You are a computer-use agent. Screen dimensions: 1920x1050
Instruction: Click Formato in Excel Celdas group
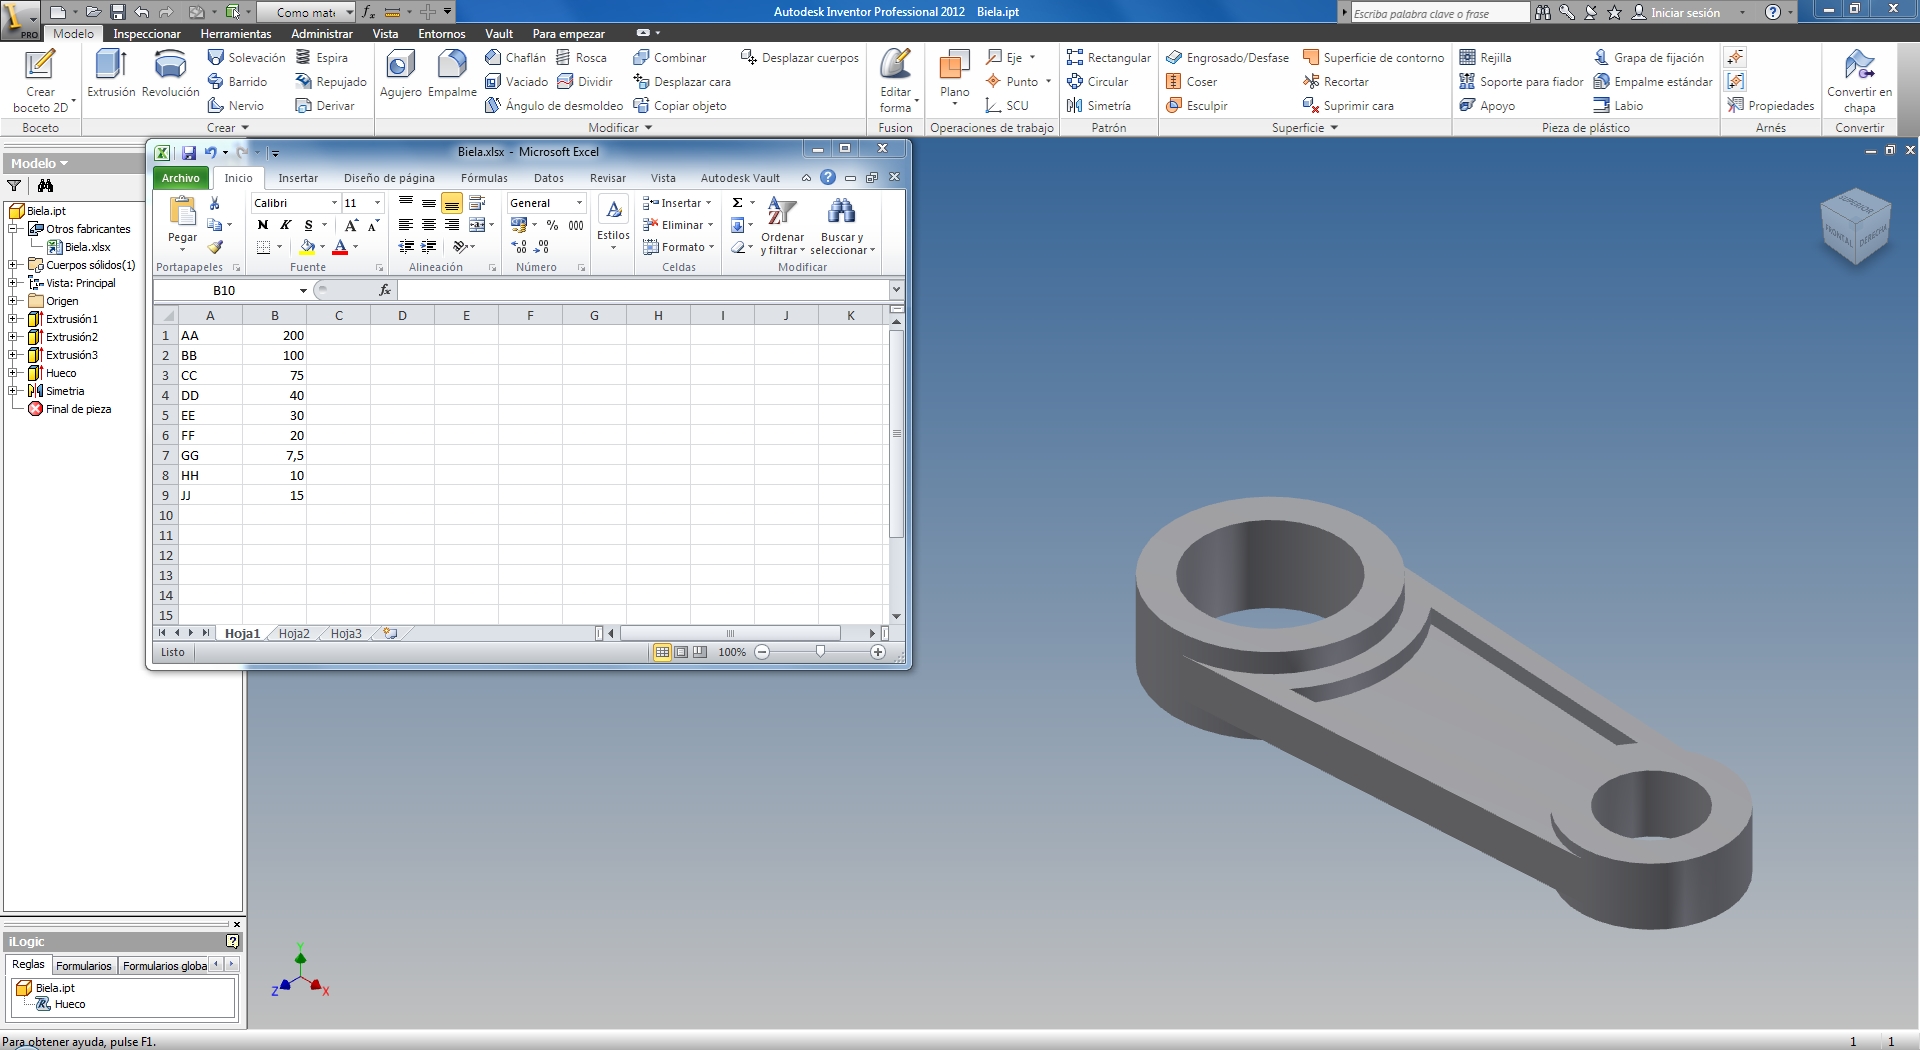[x=678, y=247]
